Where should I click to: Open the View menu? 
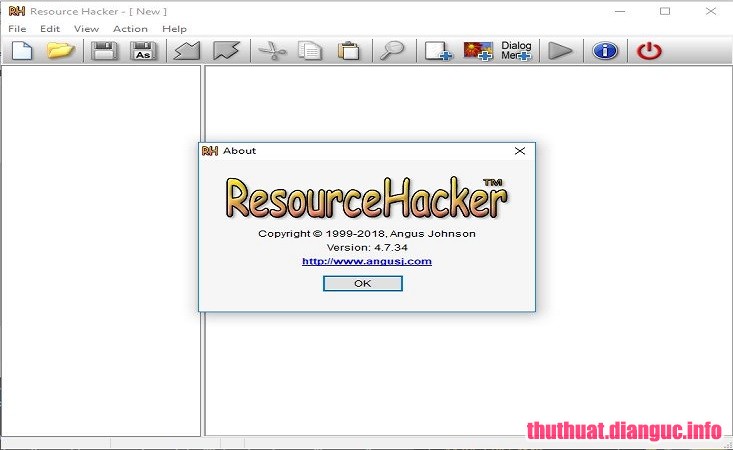click(86, 29)
